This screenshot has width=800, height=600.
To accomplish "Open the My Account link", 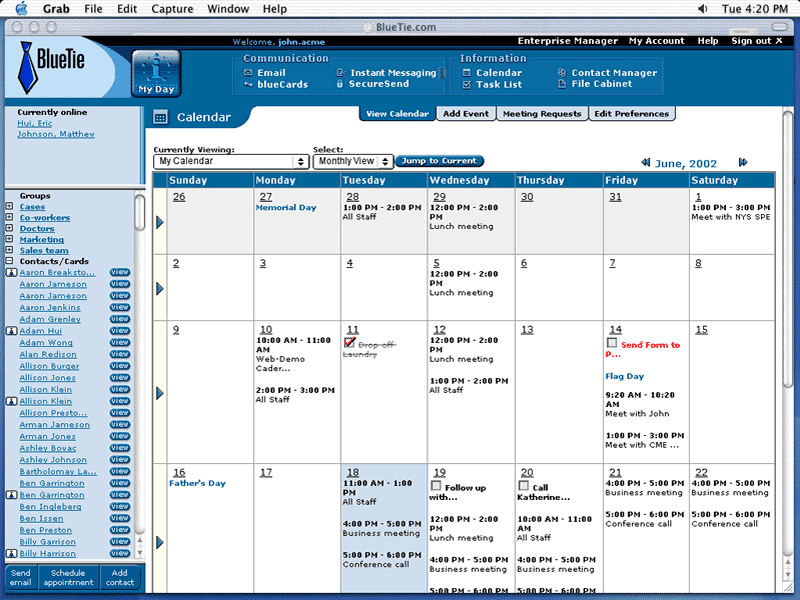I will click(657, 41).
